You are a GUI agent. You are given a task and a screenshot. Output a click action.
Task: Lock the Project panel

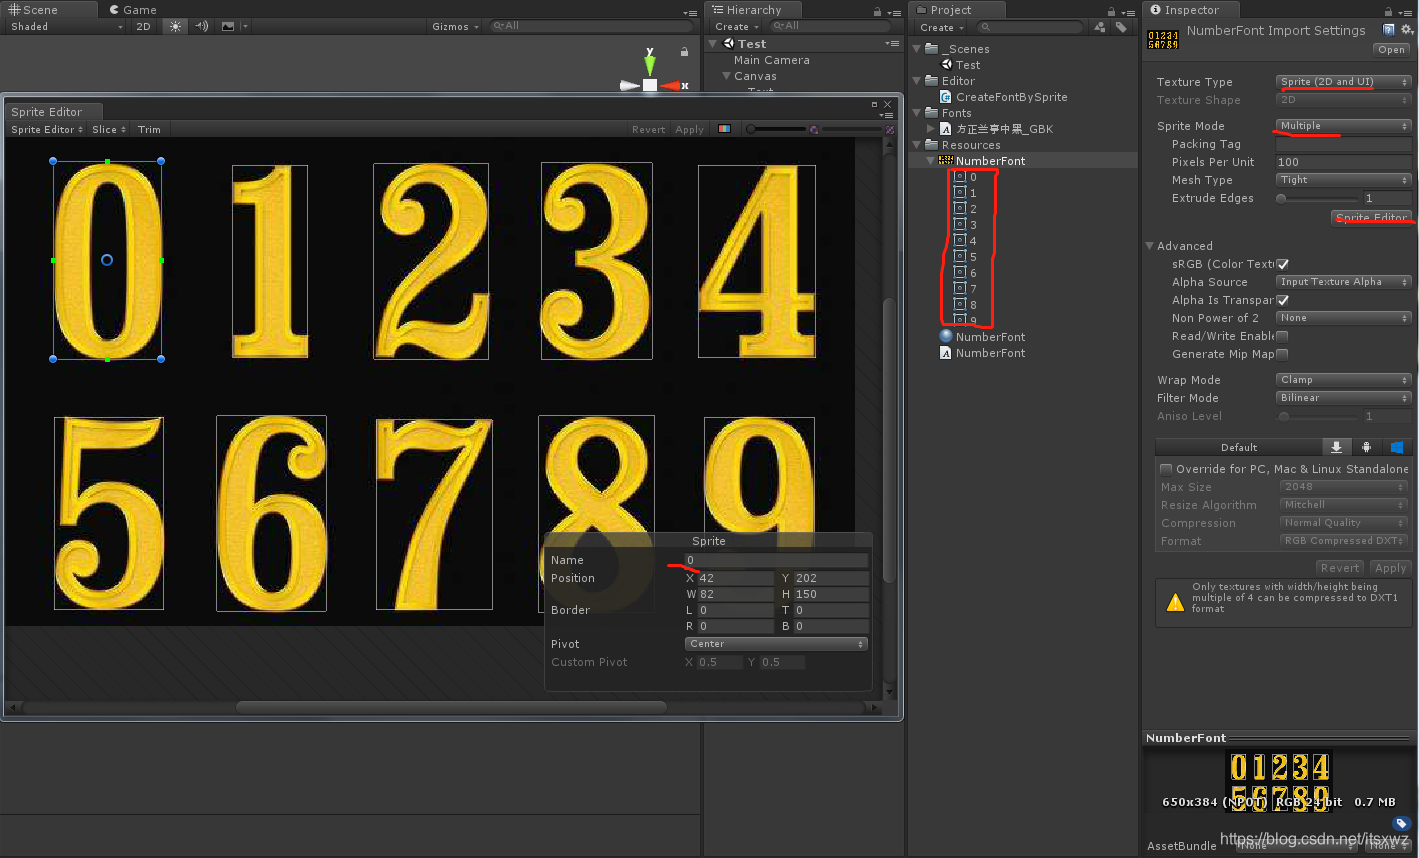(1111, 11)
